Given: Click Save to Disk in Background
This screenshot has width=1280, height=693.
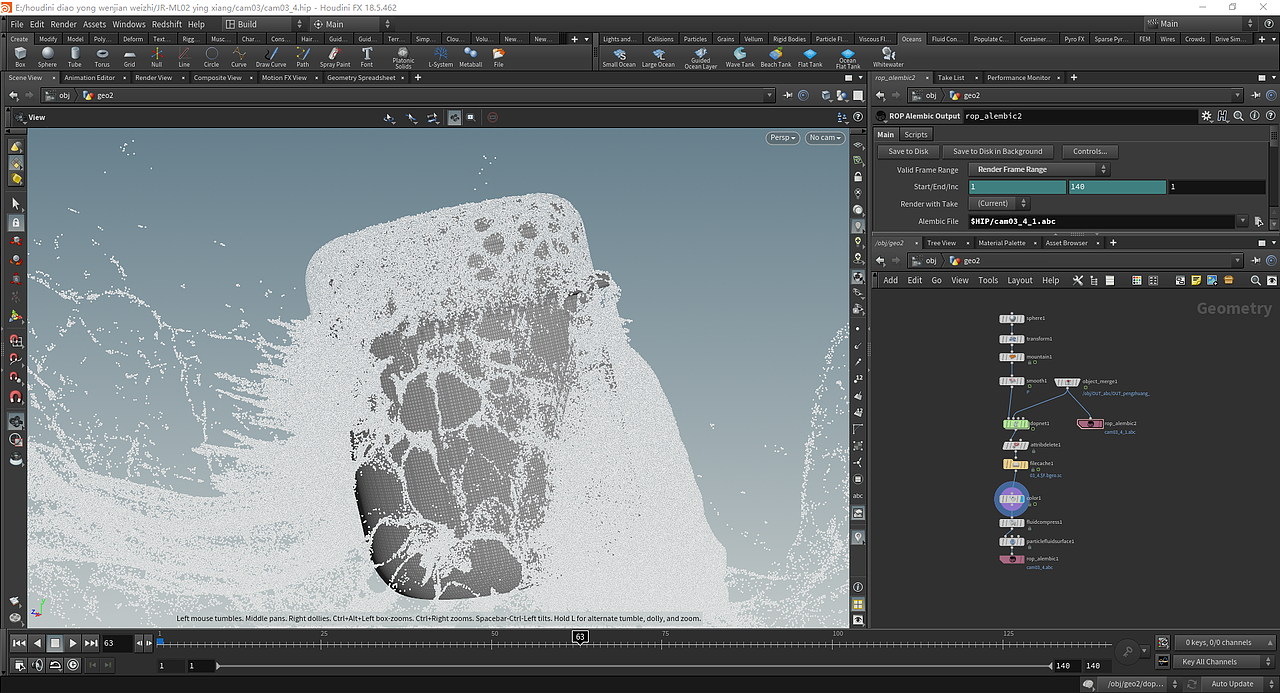Looking at the screenshot, I should pyautogui.click(x=997, y=152).
